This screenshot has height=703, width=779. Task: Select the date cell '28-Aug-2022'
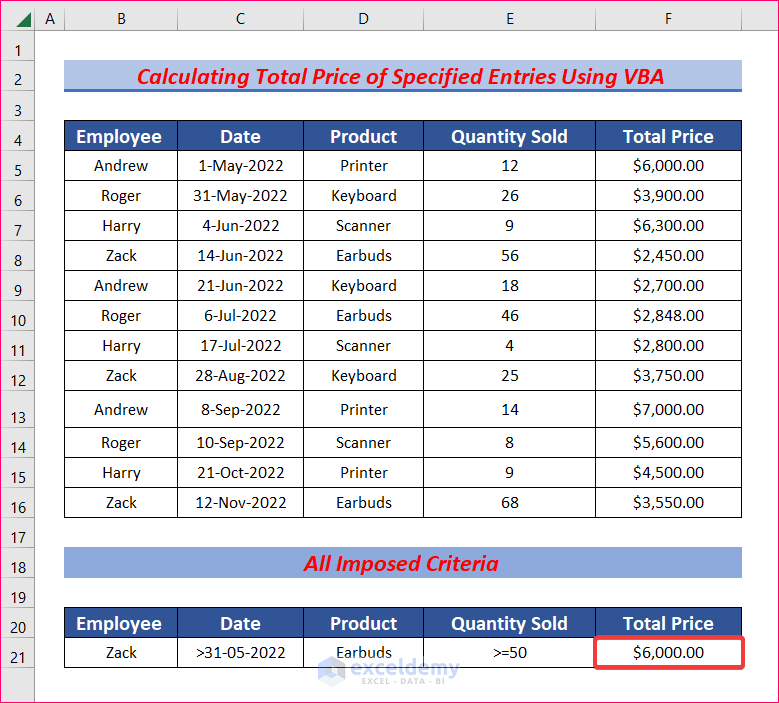[240, 376]
